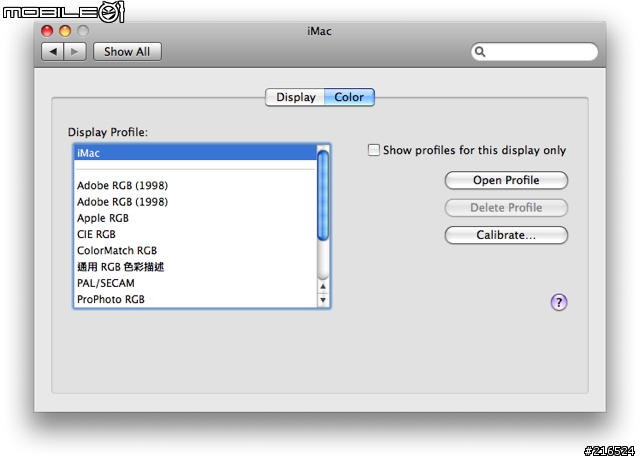Switch to the Display tab

[295, 97]
